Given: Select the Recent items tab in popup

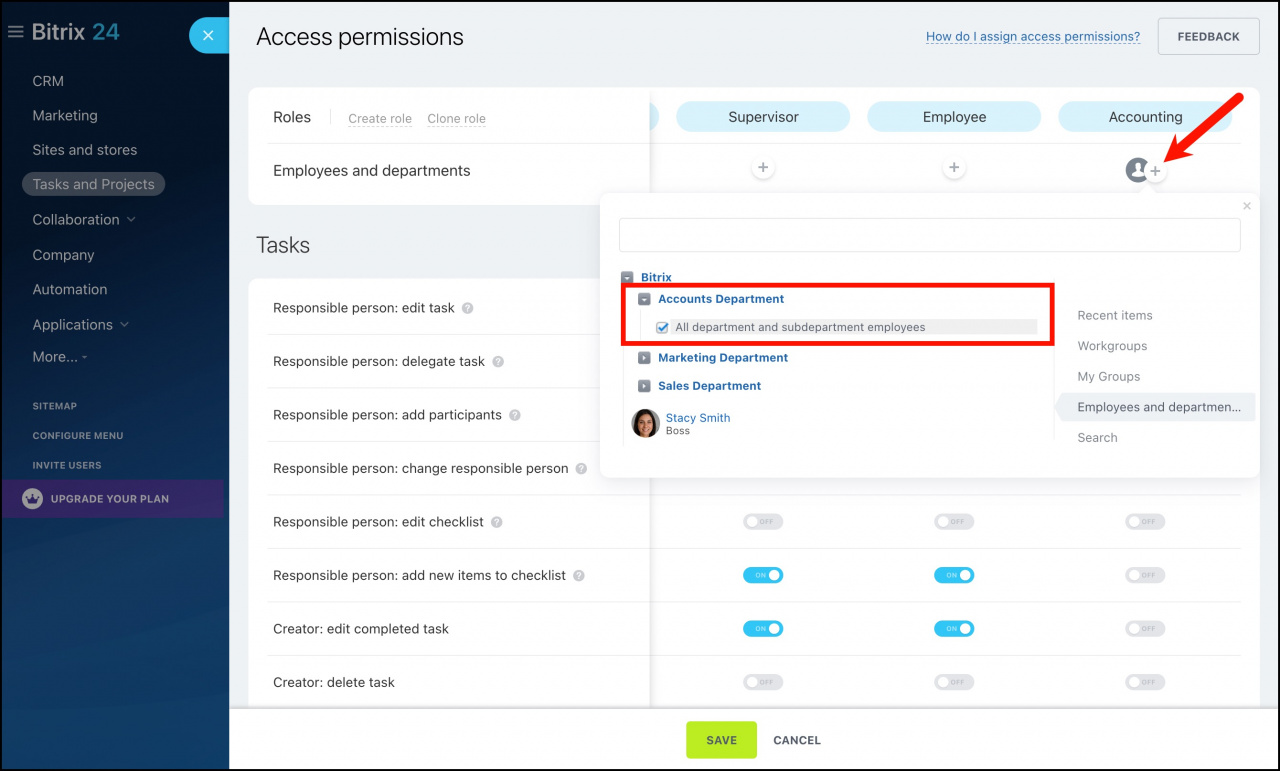Looking at the screenshot, I should pyautogui.click(x=1115, y=315).
